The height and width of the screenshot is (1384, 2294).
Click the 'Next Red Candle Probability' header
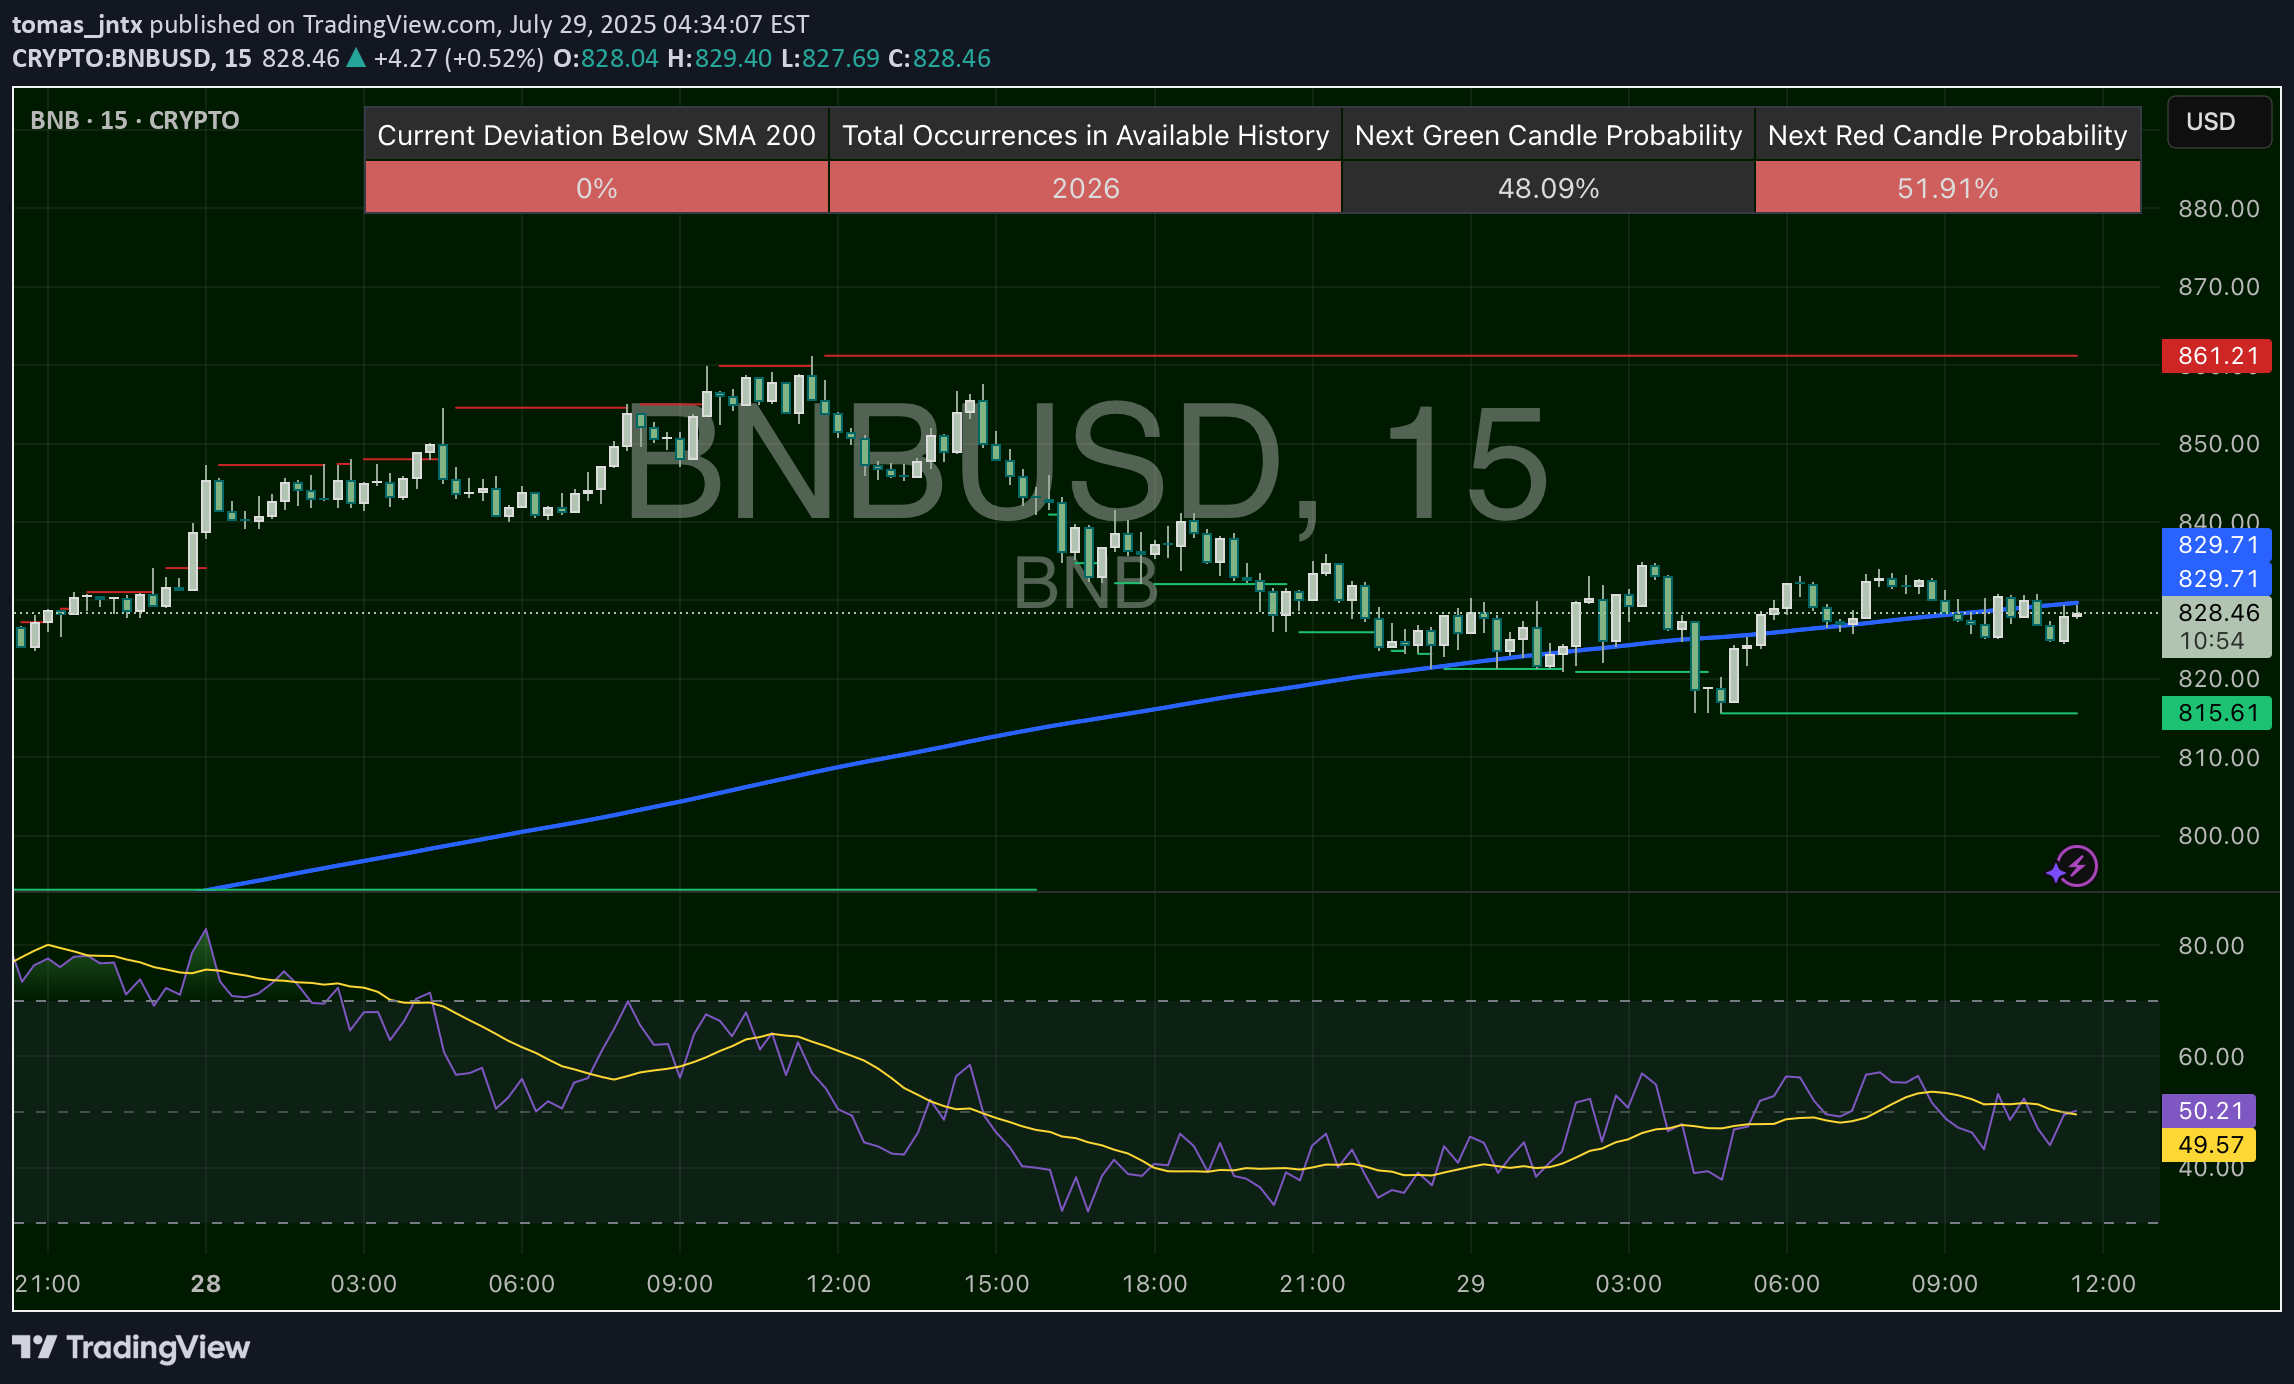(1948, 135)
